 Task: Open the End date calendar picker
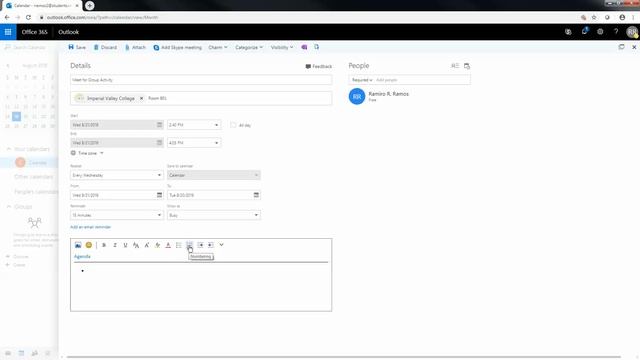(x=159, y=143)
